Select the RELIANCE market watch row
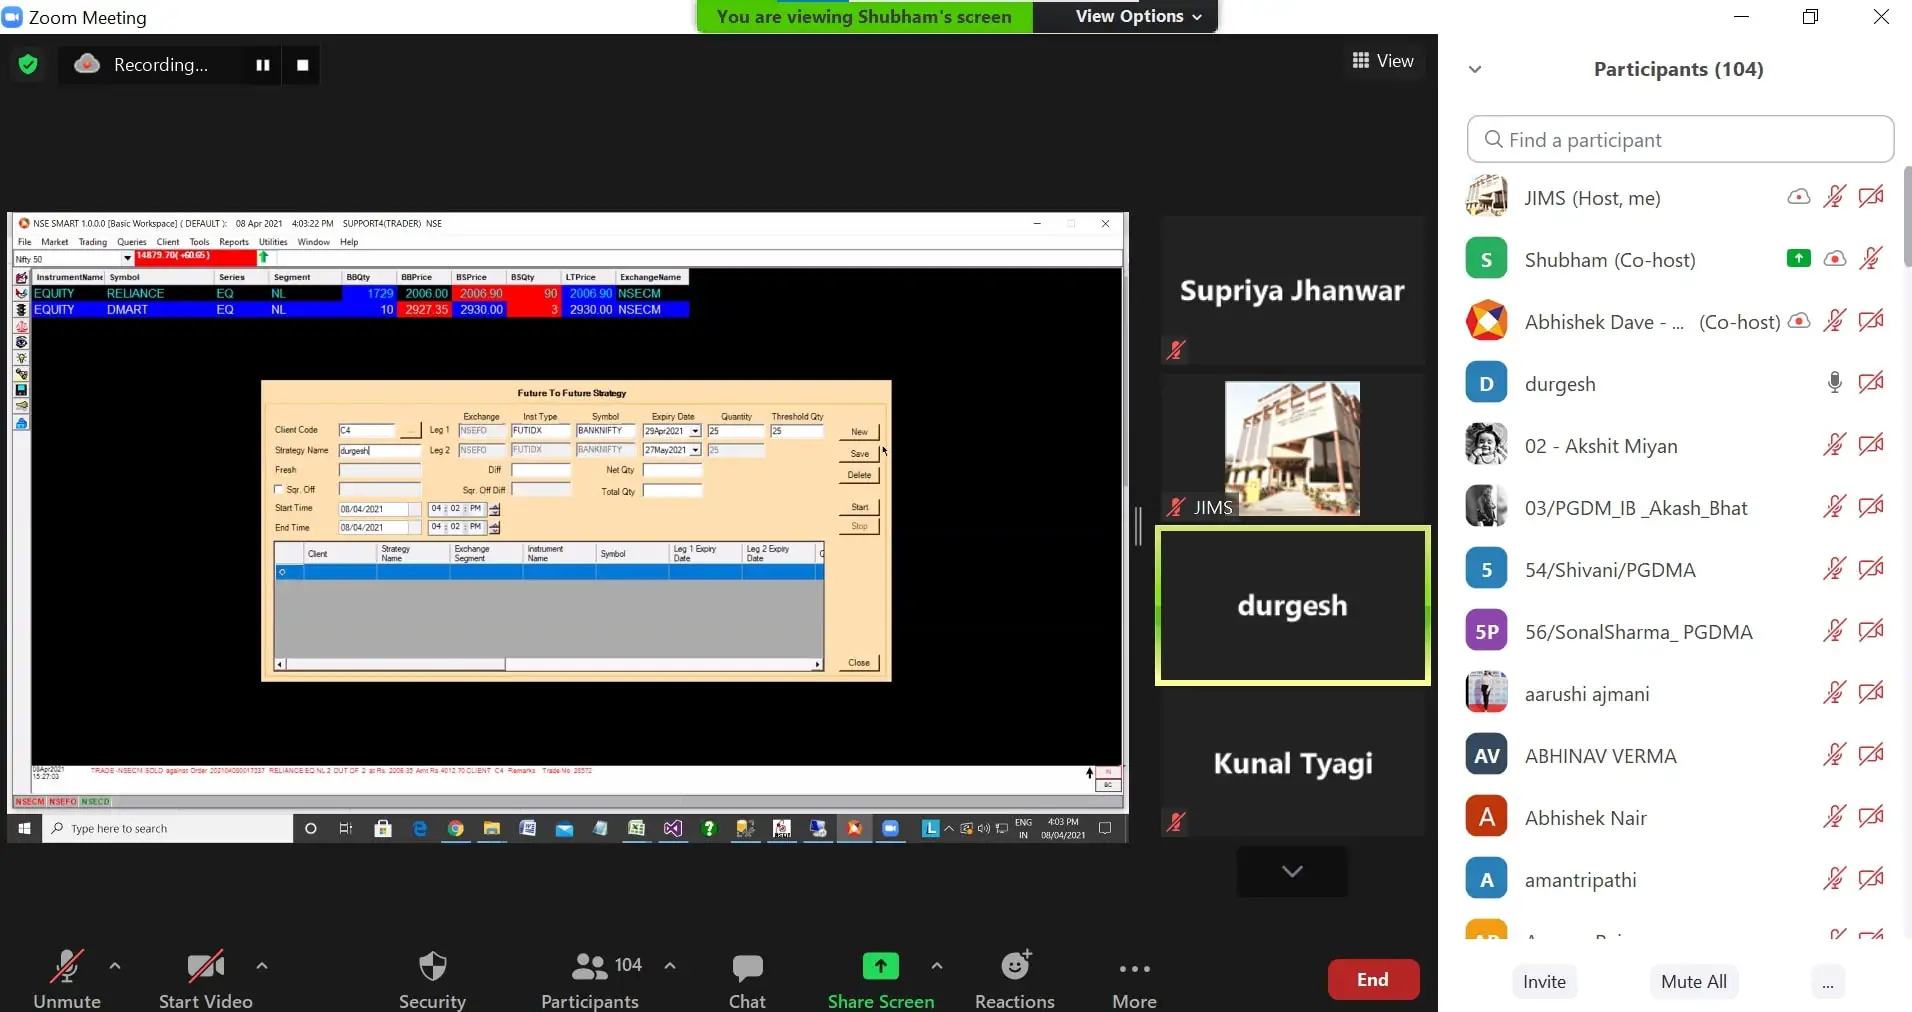1912x1012 pixels. tap(361, 293)
